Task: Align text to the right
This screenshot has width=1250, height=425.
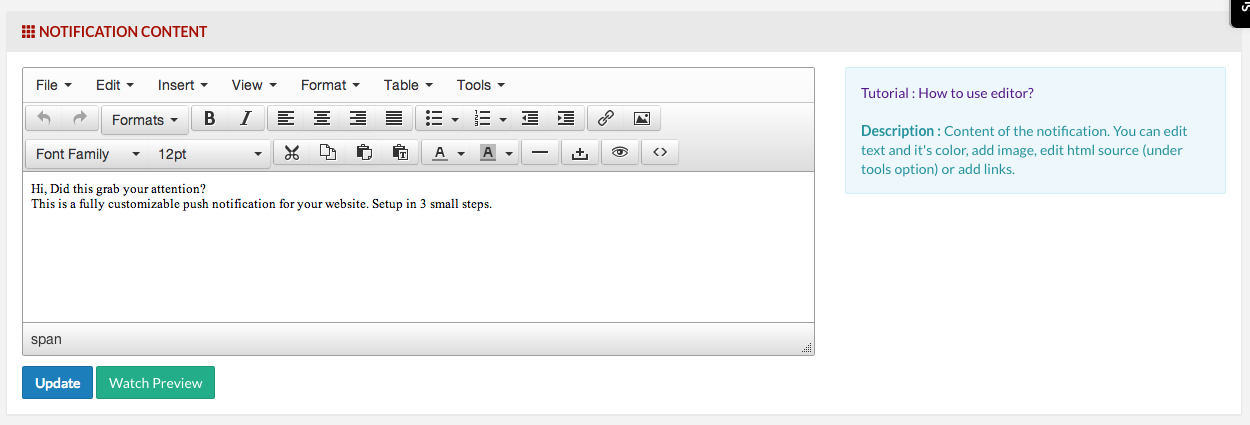Action: click(358, 119)
